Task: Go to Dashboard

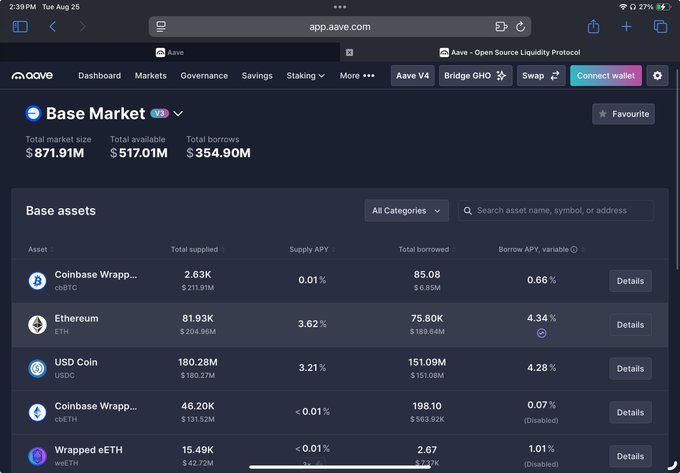Action: [99, 75]
